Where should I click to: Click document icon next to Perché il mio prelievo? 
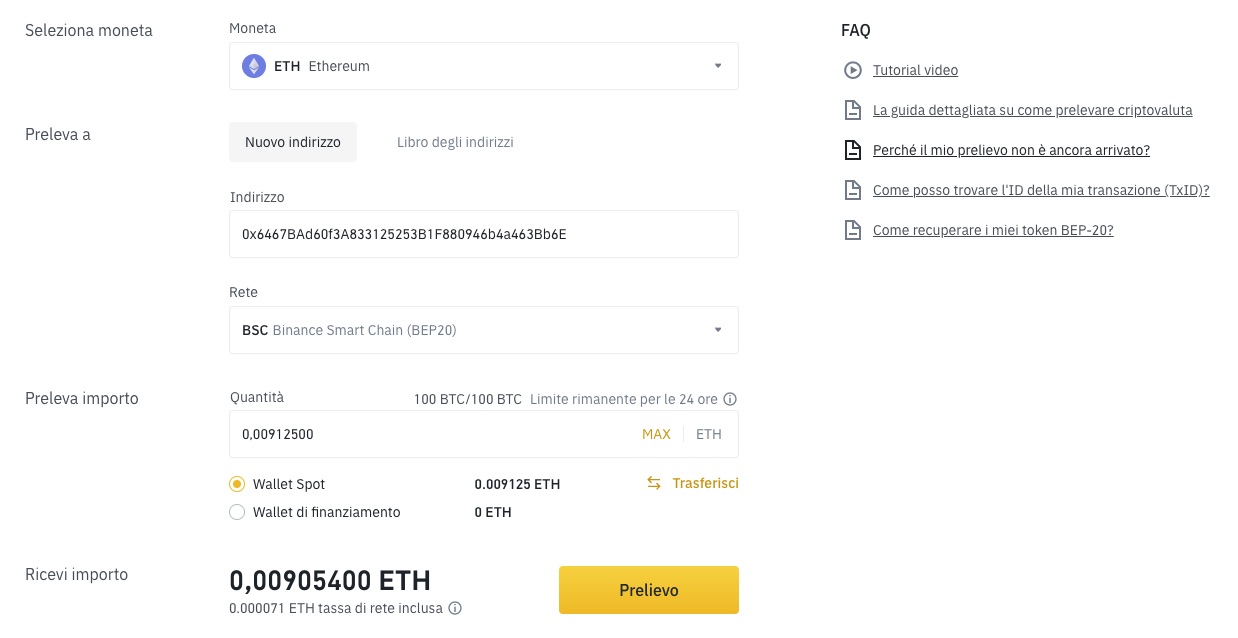852,150
